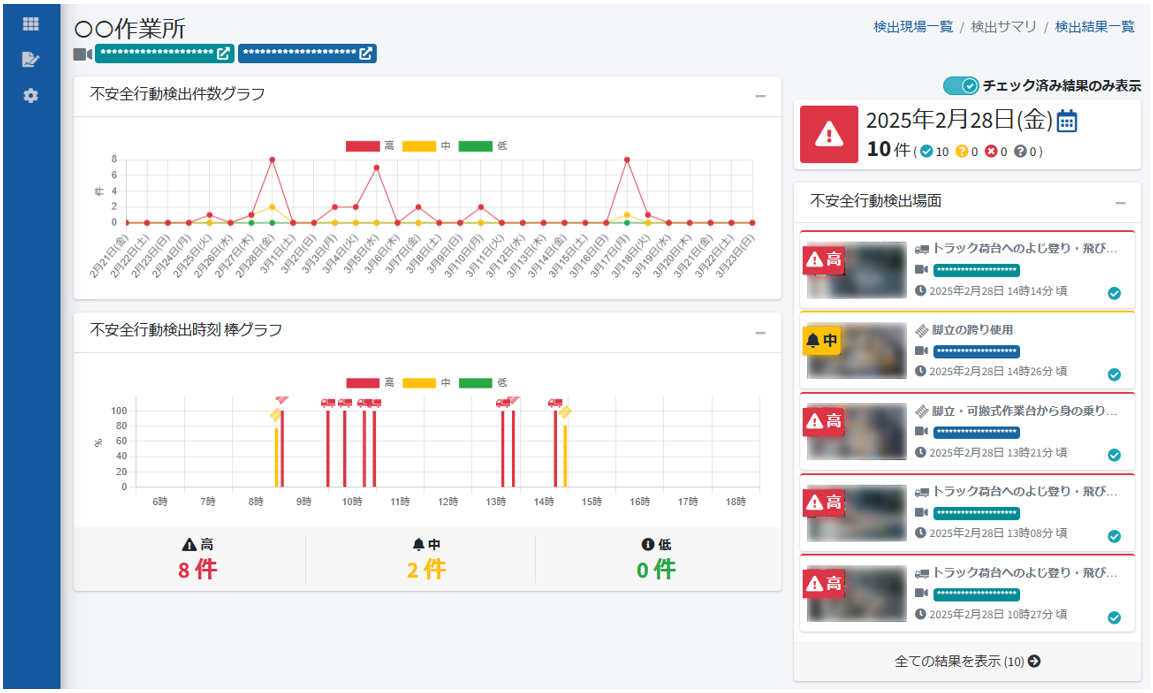
Task: Click truck icon on 13時08分 result
Action: (x=922, y=492)
